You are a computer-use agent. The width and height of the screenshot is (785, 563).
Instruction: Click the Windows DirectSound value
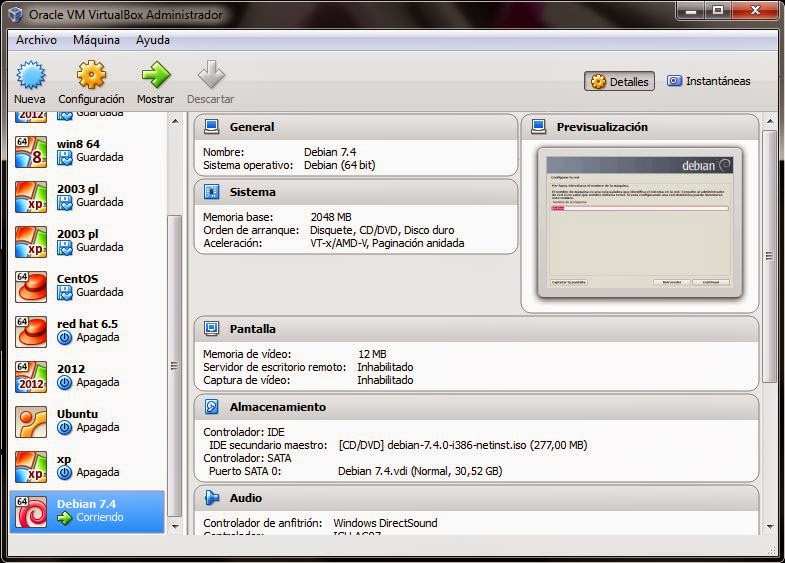385,523
